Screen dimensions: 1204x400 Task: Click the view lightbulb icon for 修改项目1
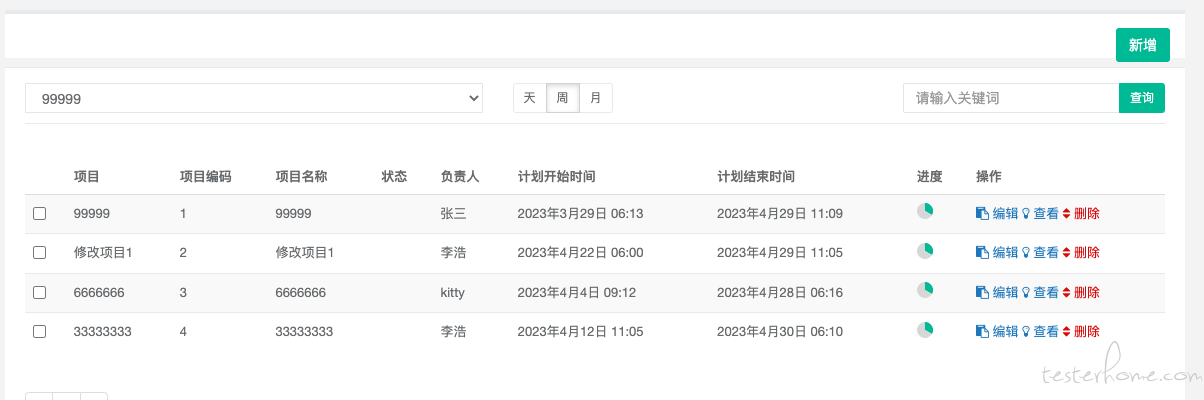(1025, 253)
